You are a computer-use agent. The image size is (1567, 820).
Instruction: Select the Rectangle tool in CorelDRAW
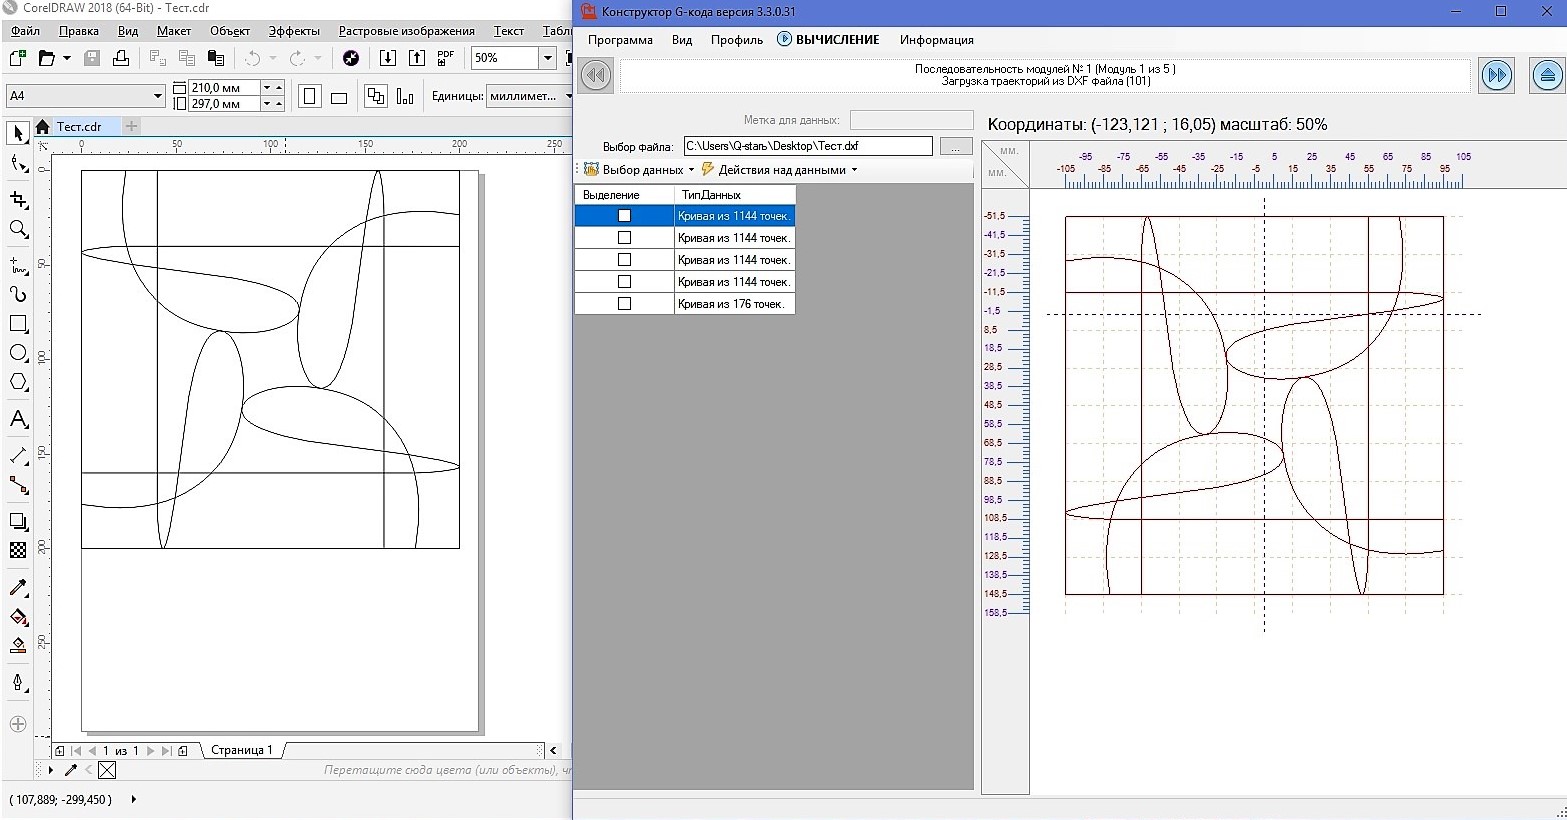[18, 324]
